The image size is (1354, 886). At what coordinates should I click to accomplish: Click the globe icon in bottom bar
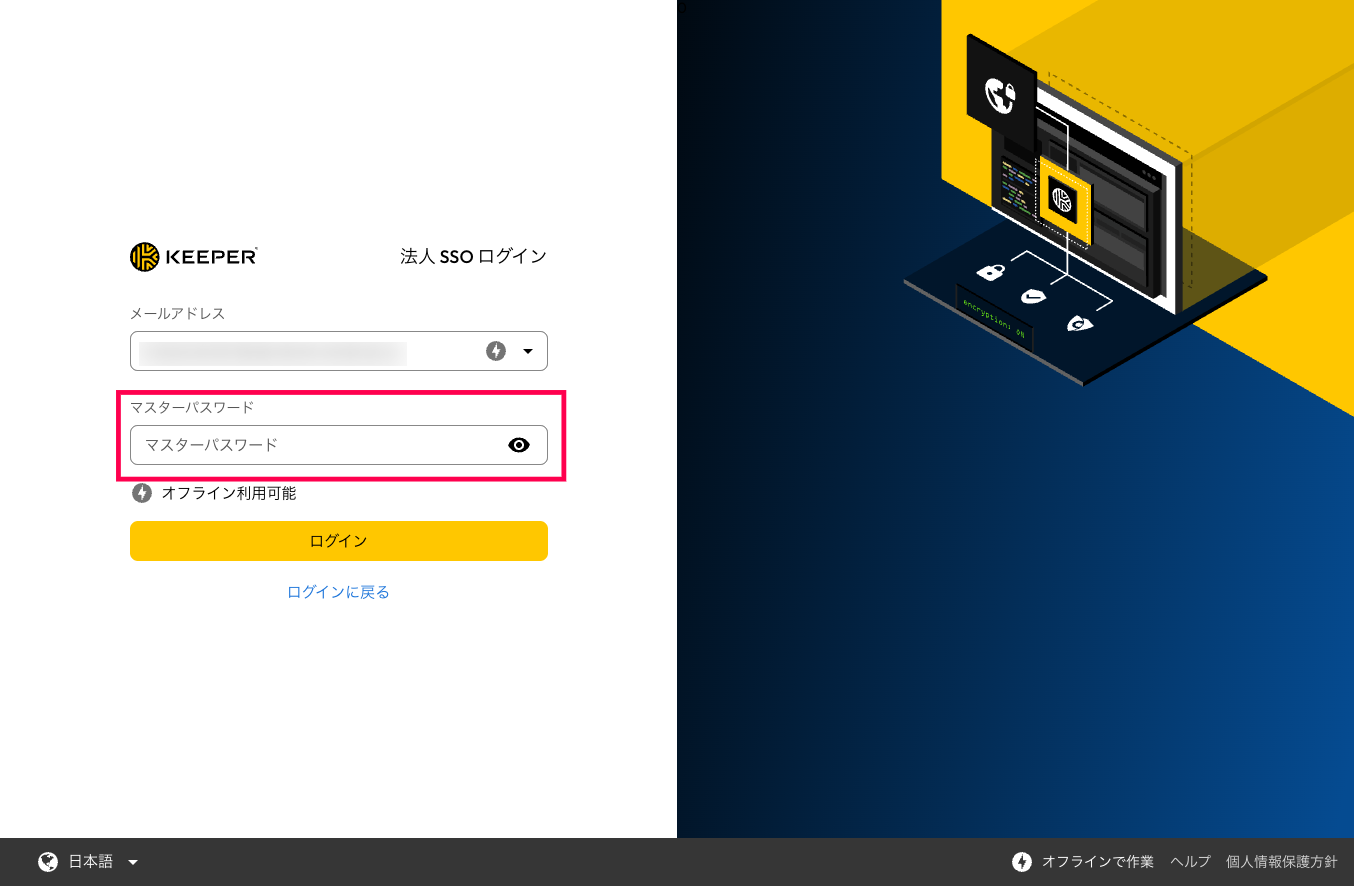(47, 862)
